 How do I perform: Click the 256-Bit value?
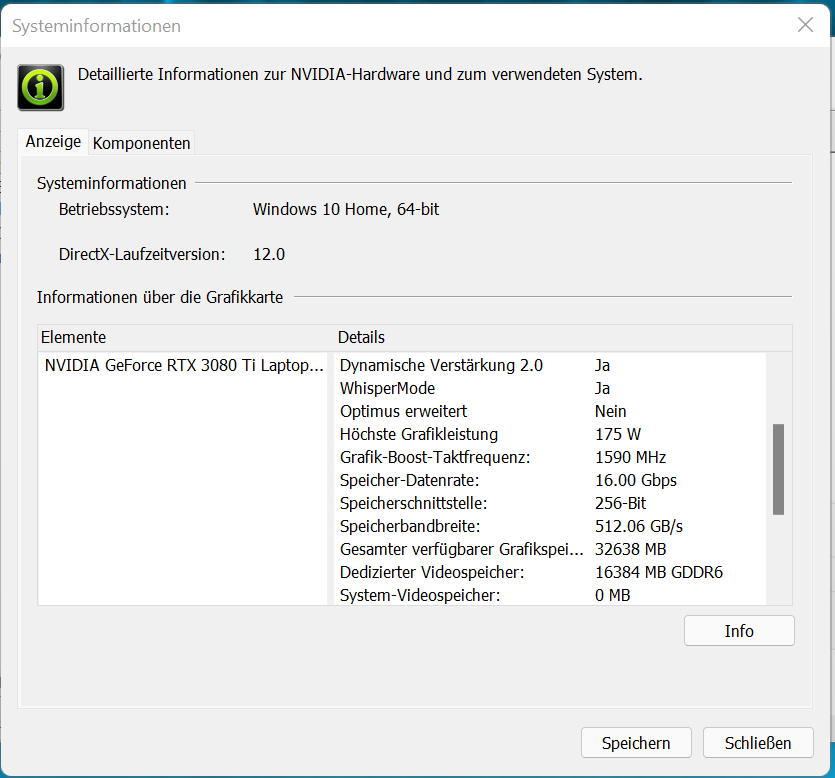[620, 503]
